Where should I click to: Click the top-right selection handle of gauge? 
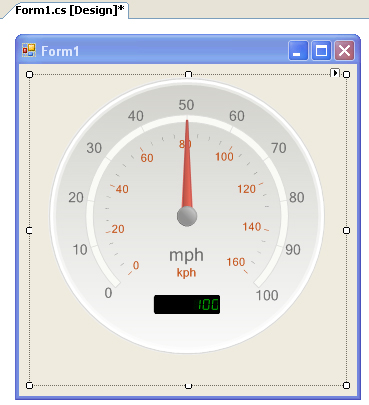pyautogui.click(x=347, y=74)
